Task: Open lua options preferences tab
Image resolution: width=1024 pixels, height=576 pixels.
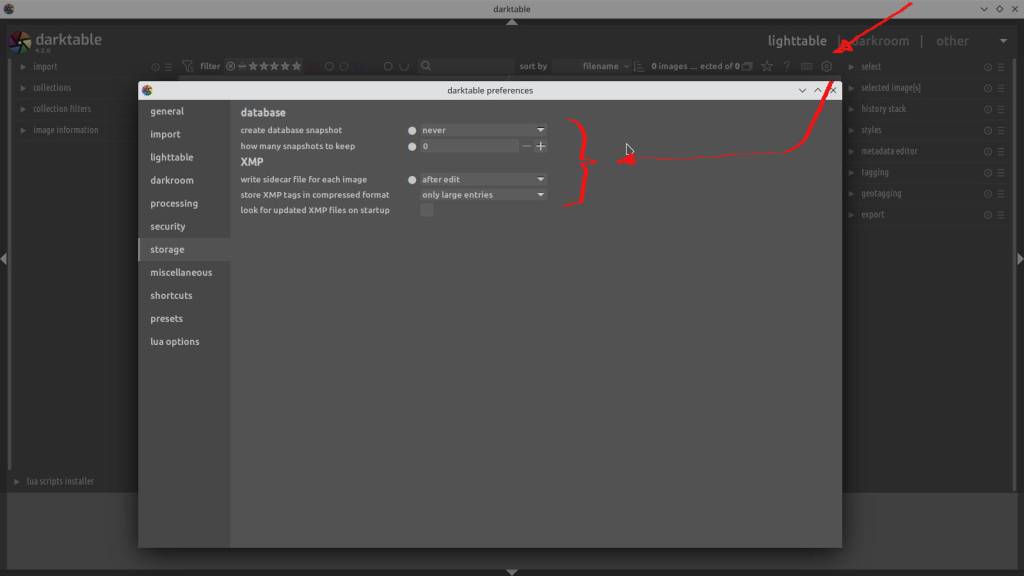Action: coord(184,342)
